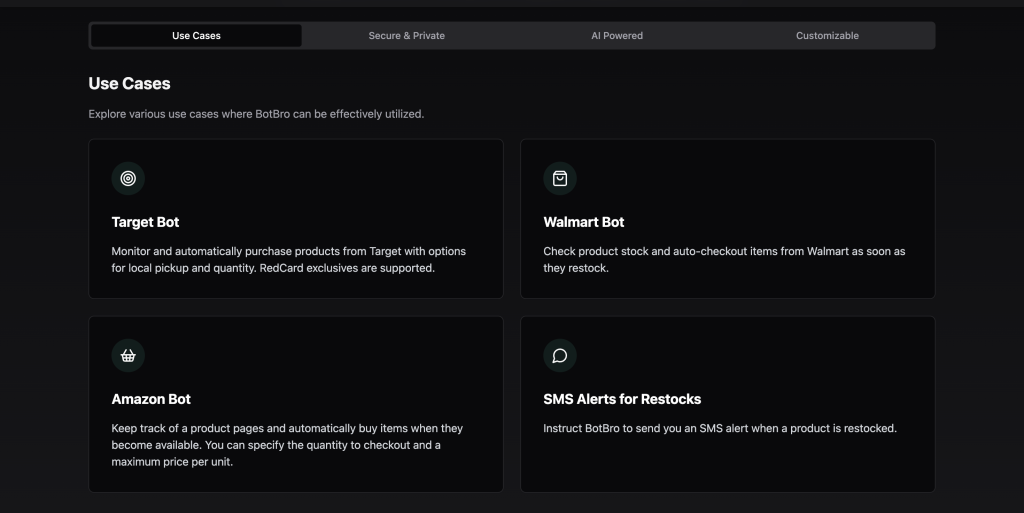Viewport: 1024px width, 513px height.
Task: Click the SMS Alerts chat bubble icon
Action: (x=560, y=356)
